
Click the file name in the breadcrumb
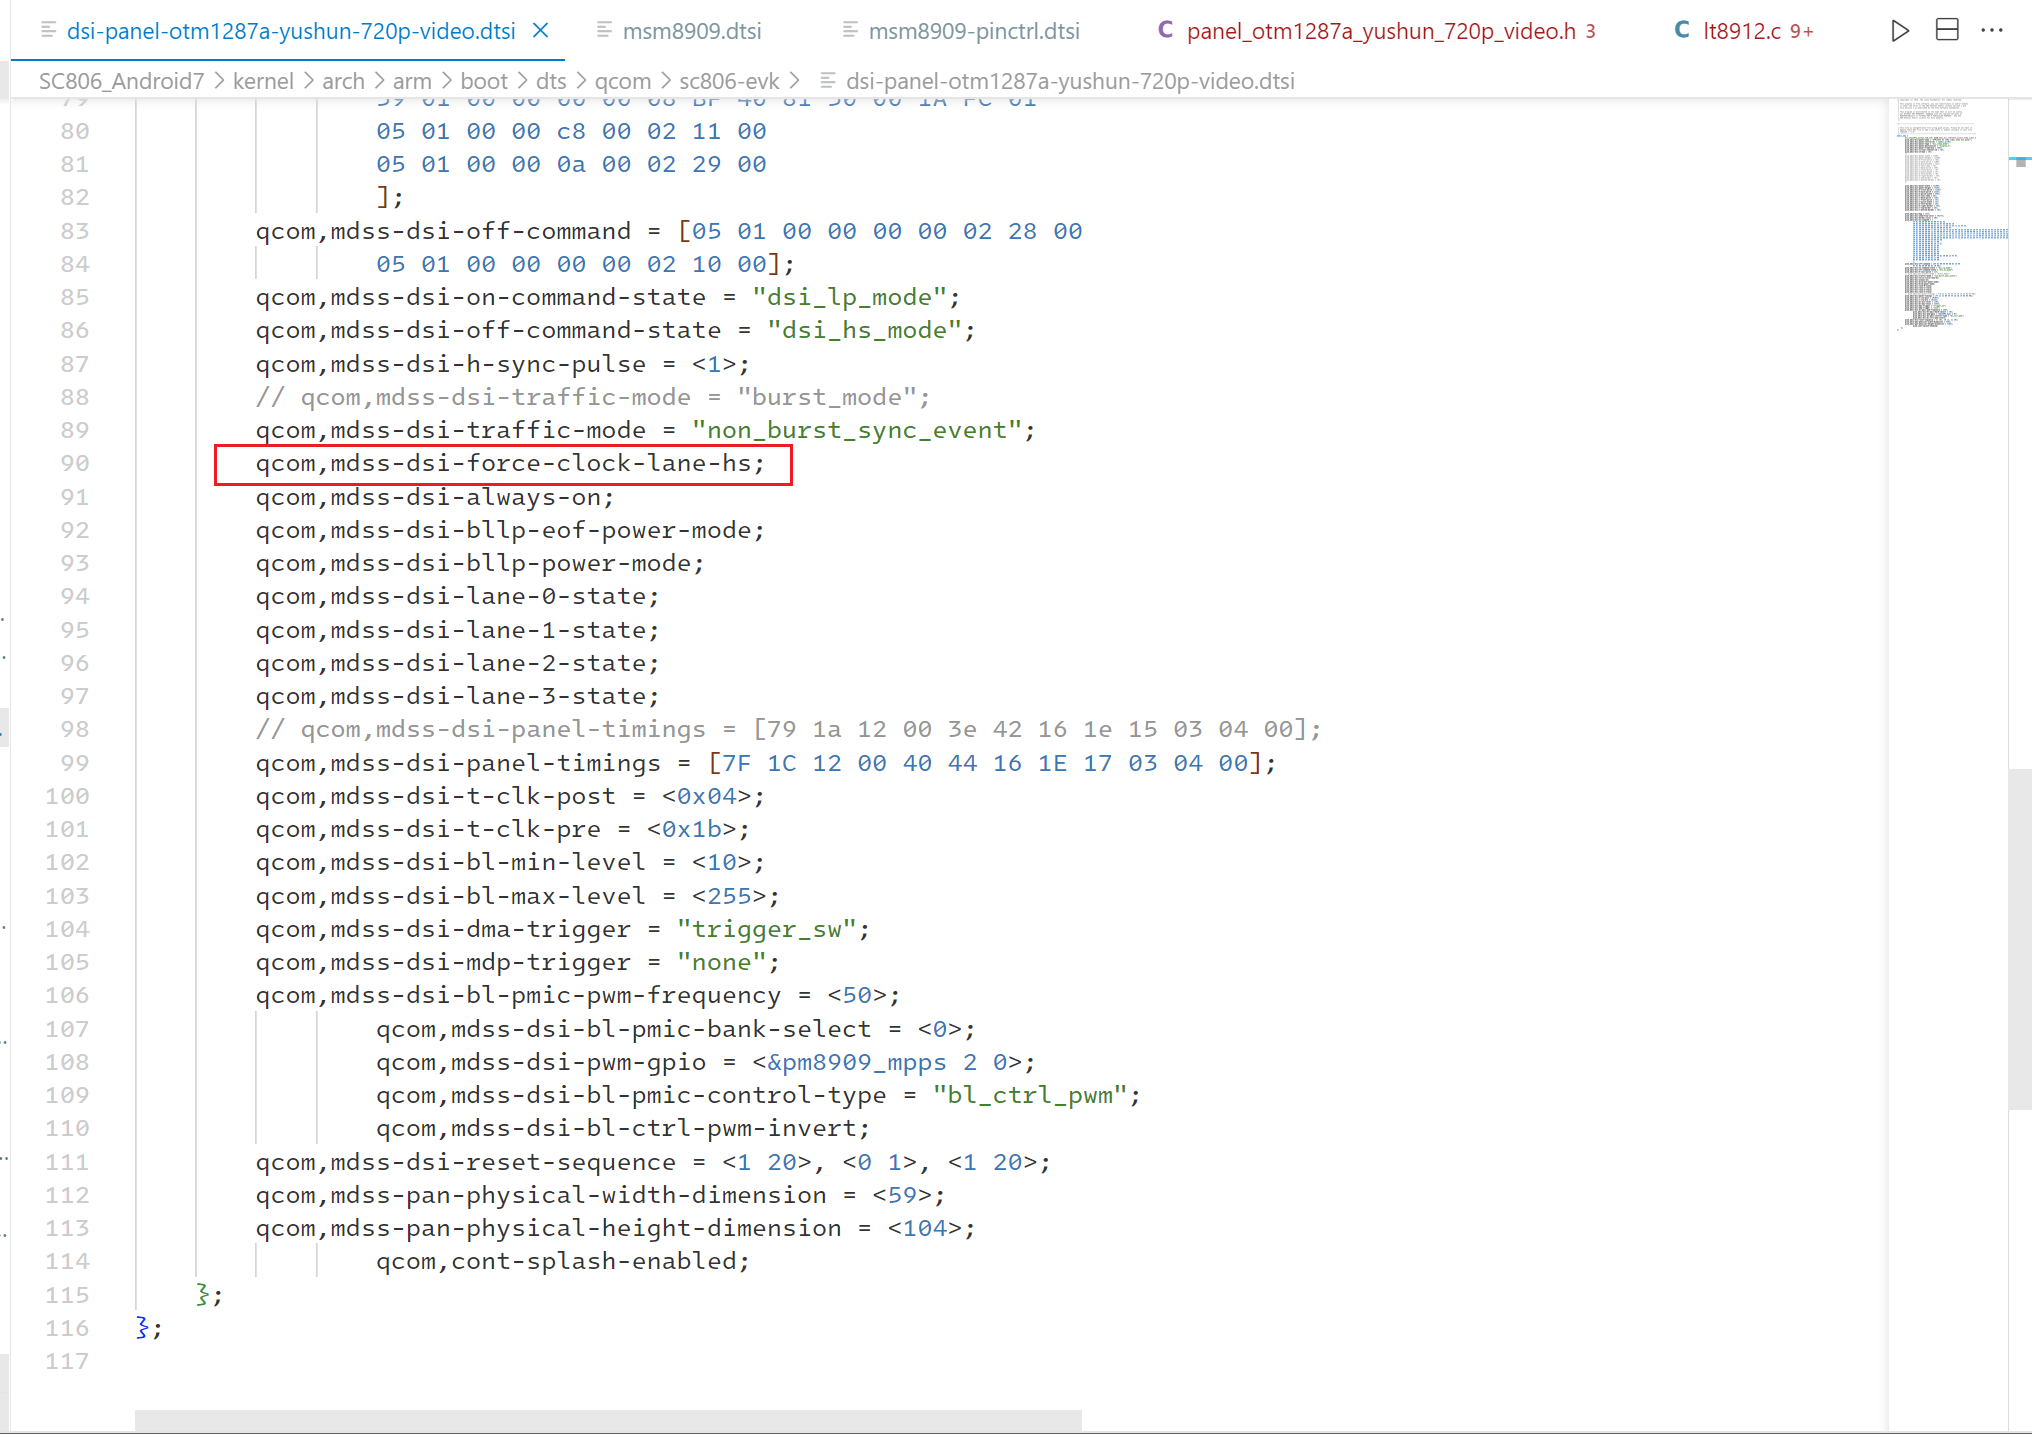[1070, 81]
